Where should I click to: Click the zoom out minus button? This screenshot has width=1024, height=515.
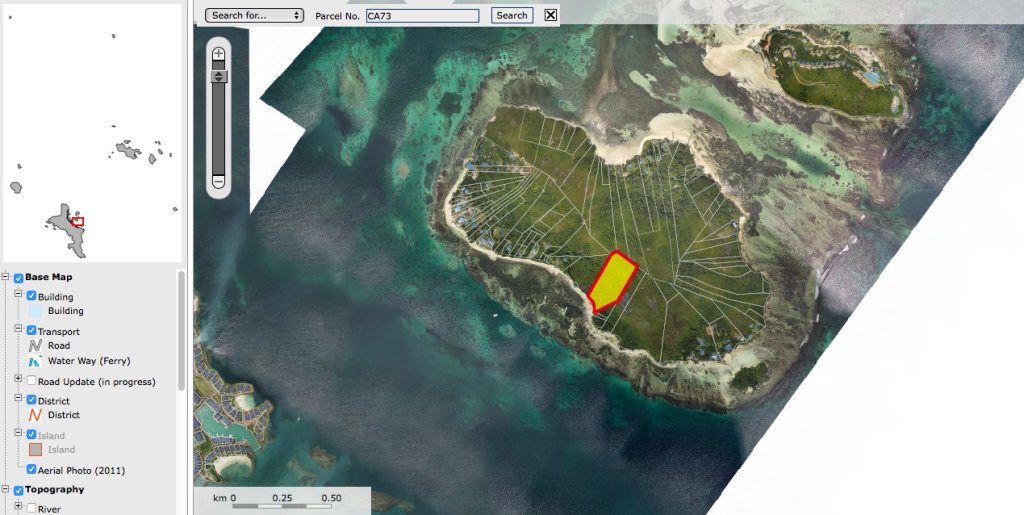(x=218, y=181)
